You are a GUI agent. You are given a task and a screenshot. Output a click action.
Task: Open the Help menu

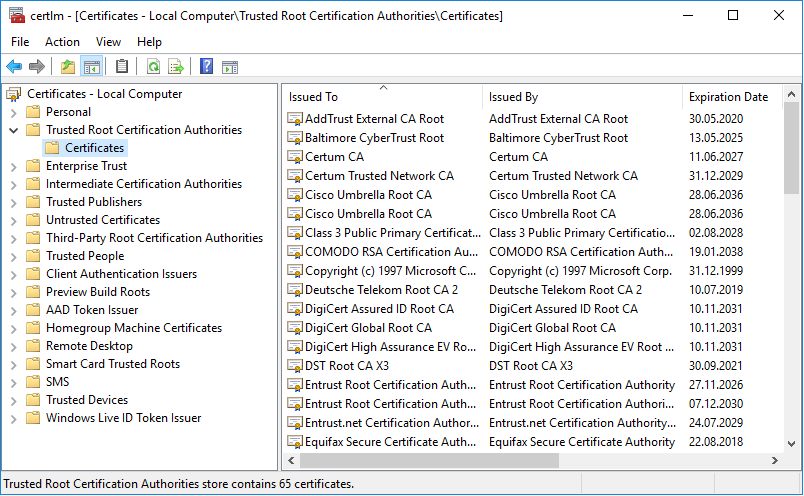tap(149, 42)
